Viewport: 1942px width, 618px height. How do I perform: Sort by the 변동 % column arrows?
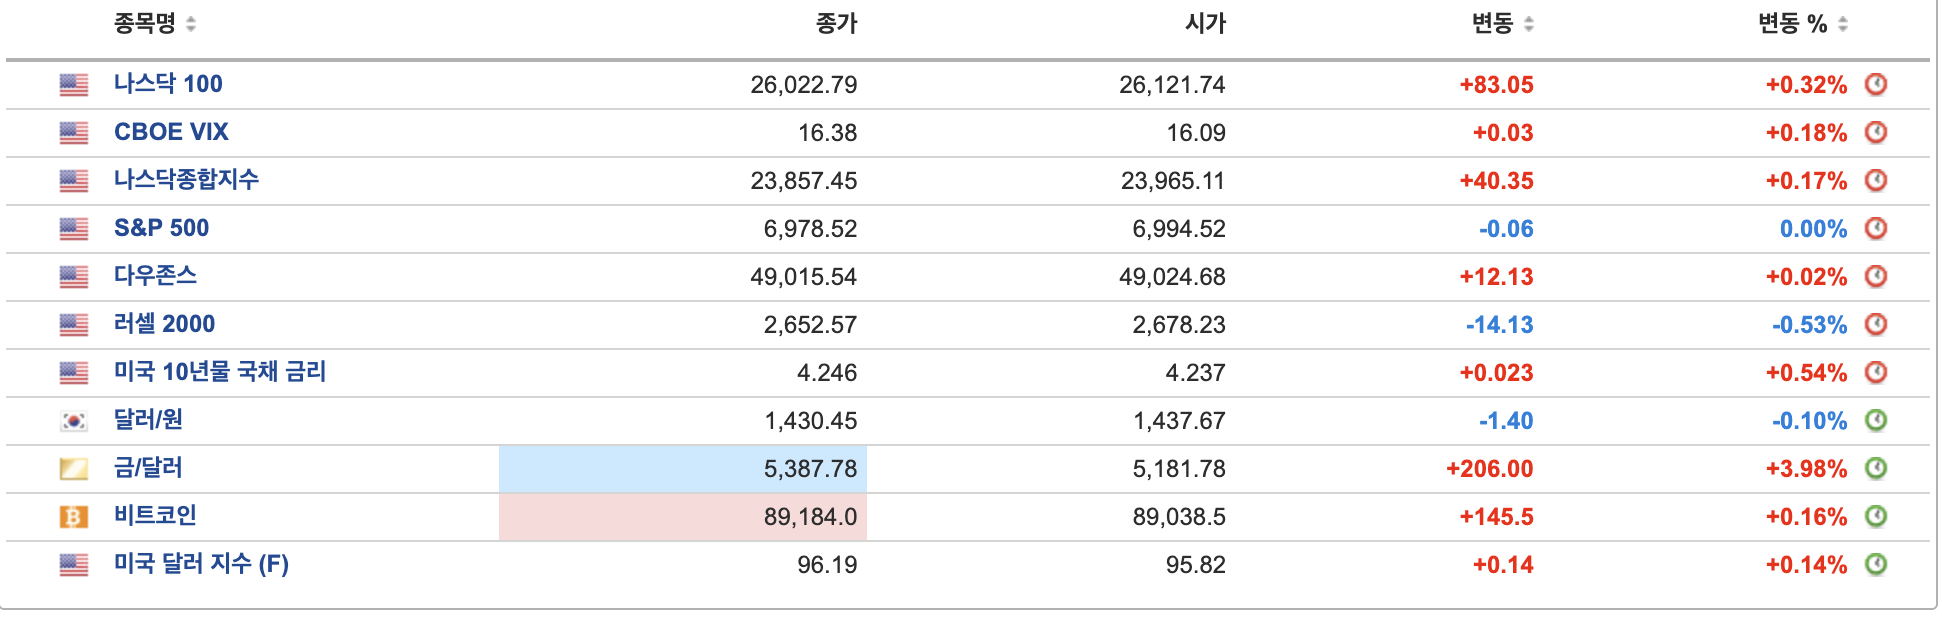click(1842, 24)
